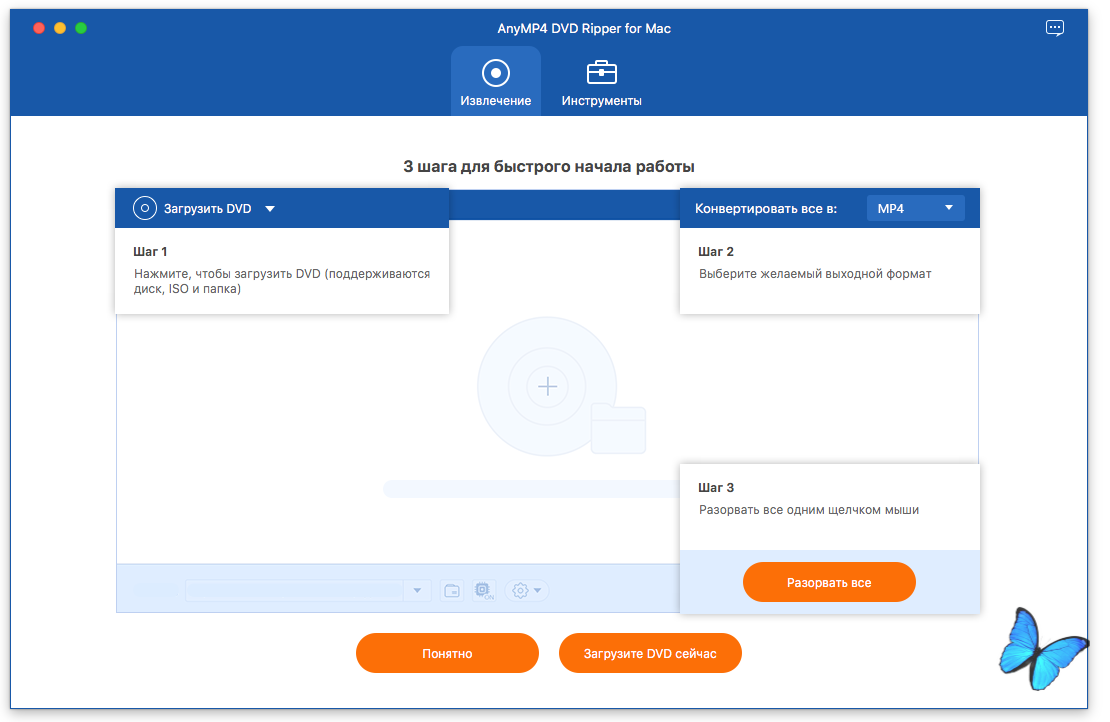This screenshot has height=722, width=1110.
Task: Click the Загрузите DVD сейчас button
Action: 650,653
